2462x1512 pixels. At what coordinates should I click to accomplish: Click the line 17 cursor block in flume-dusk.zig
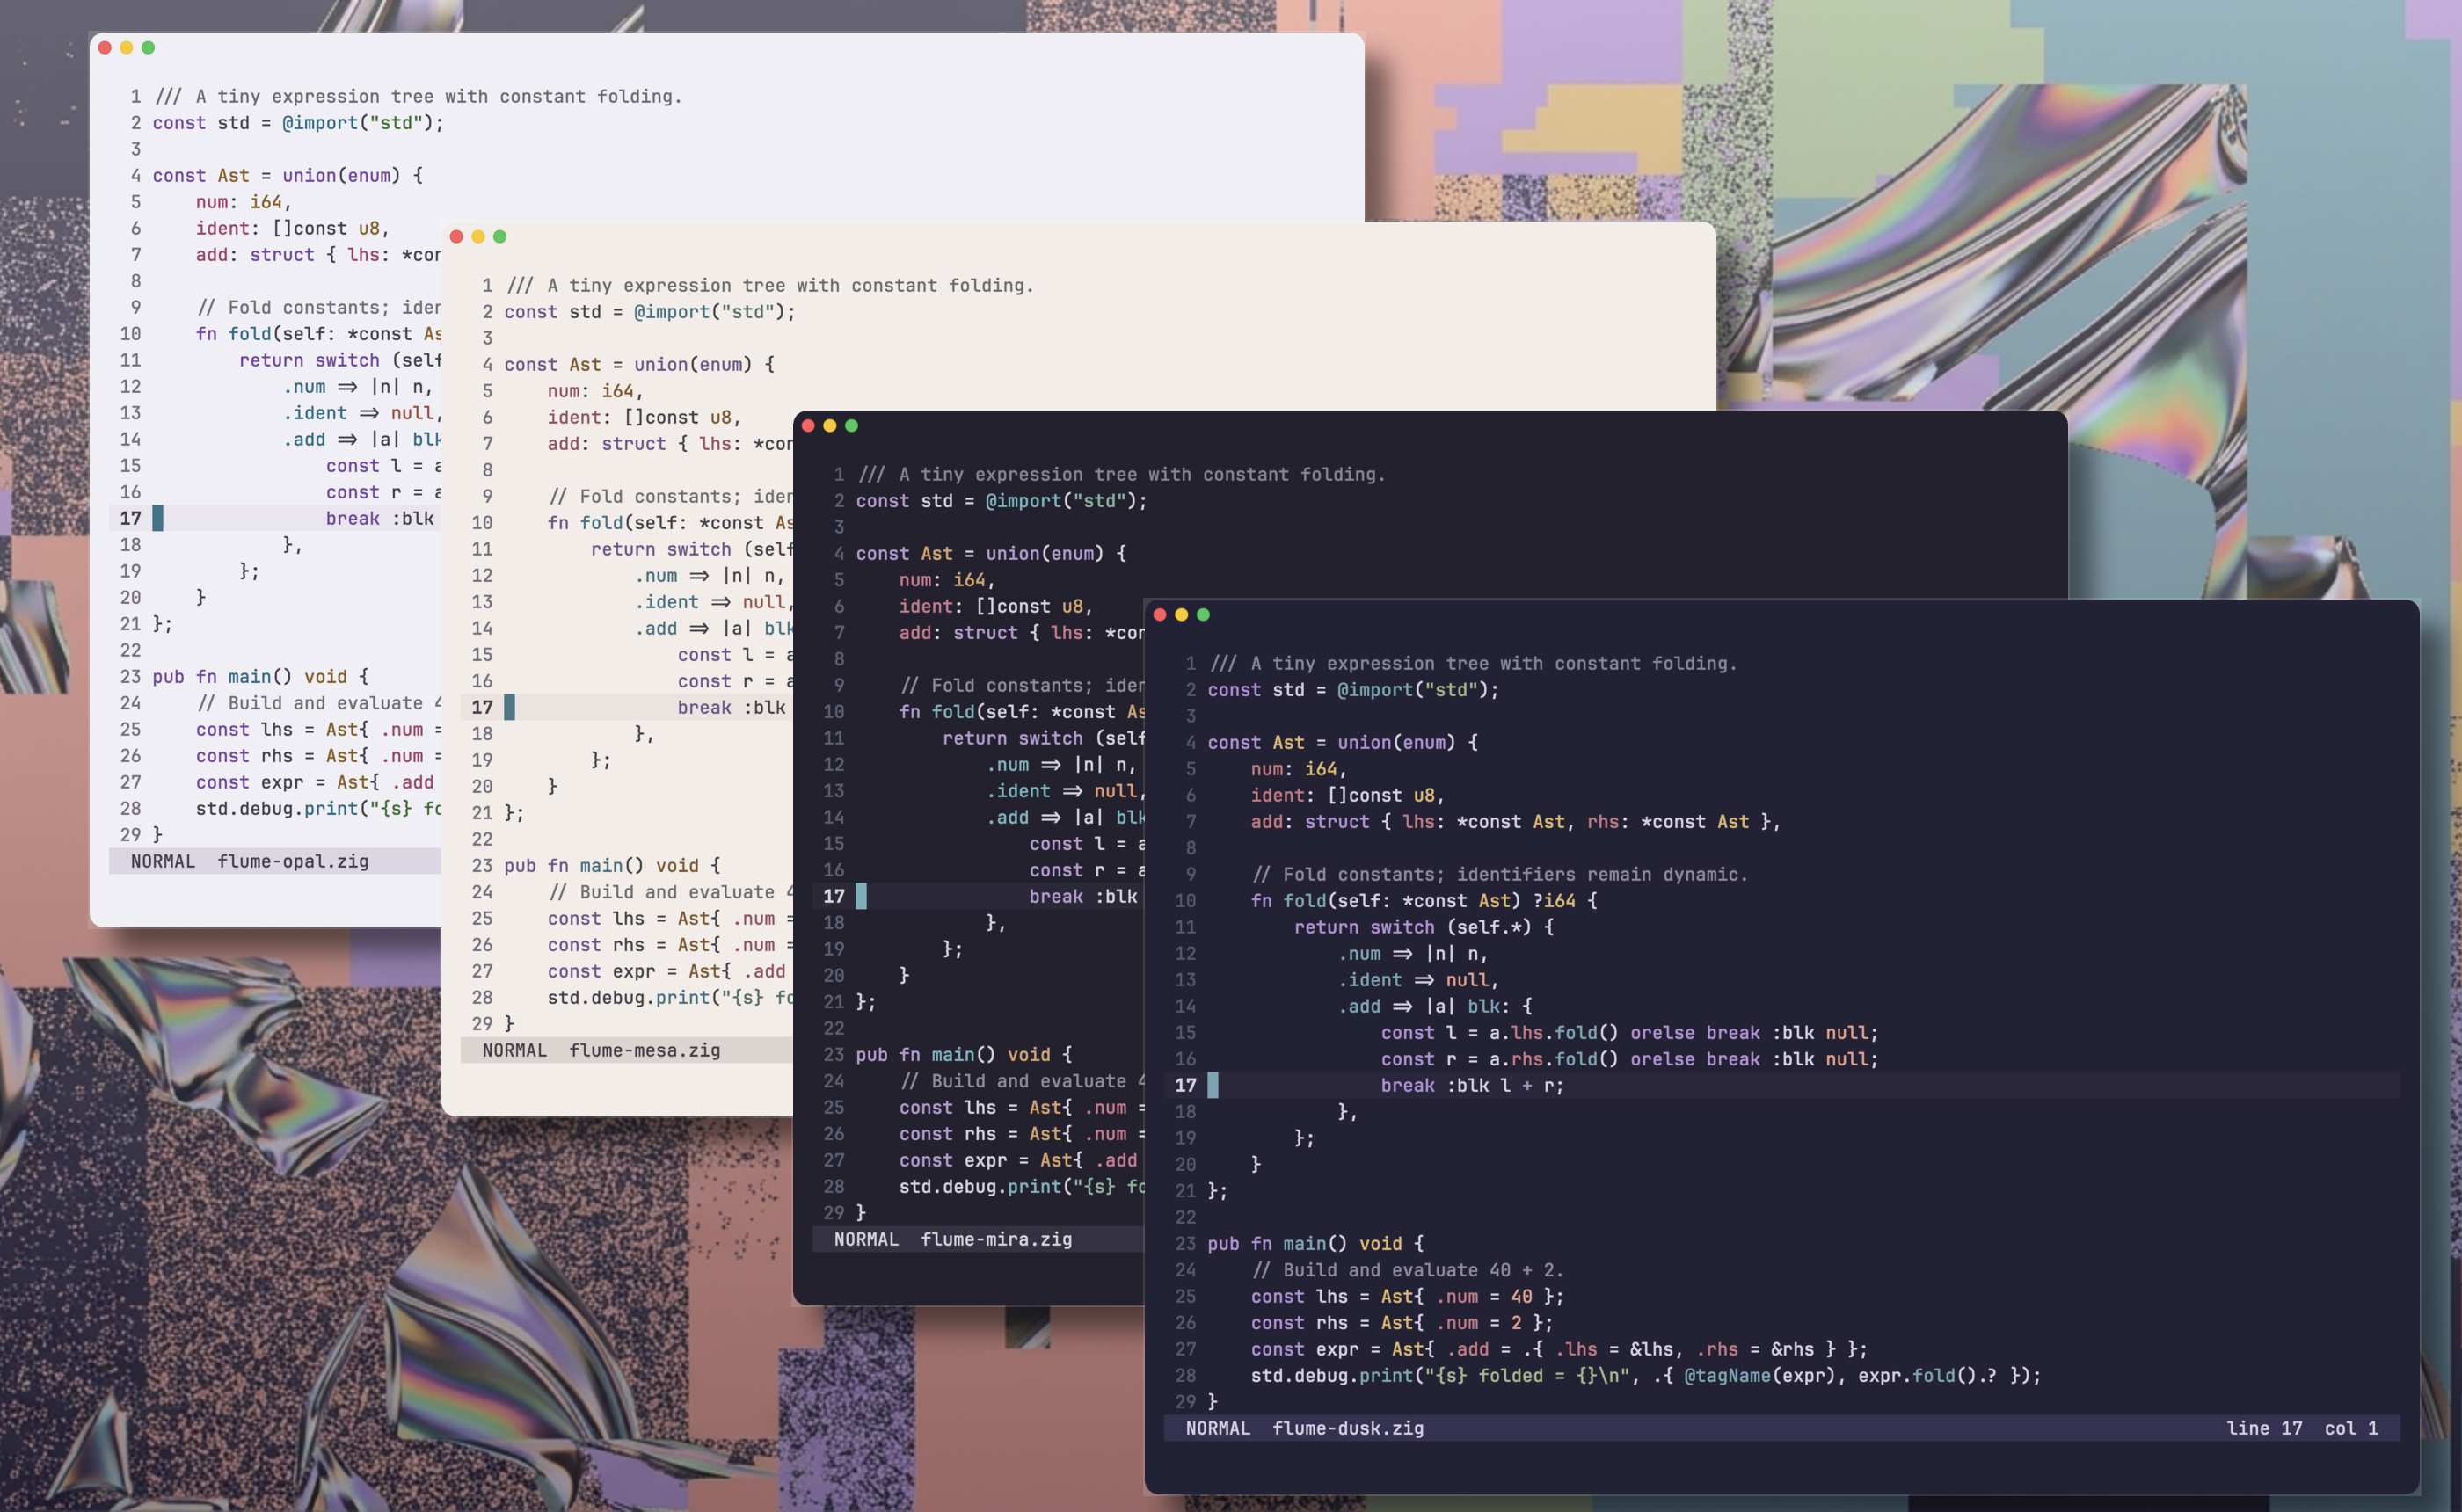[x=1213, y=1086]
